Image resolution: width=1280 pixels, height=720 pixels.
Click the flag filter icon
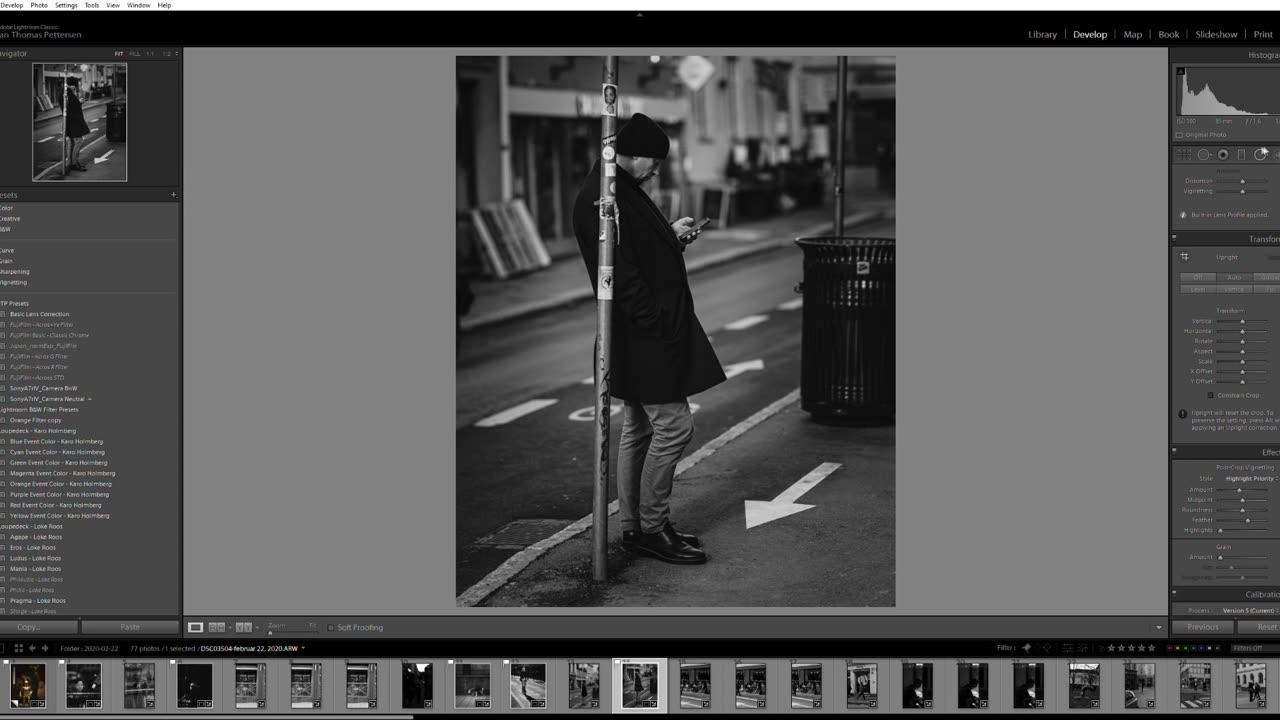[x=1026, y=648]
